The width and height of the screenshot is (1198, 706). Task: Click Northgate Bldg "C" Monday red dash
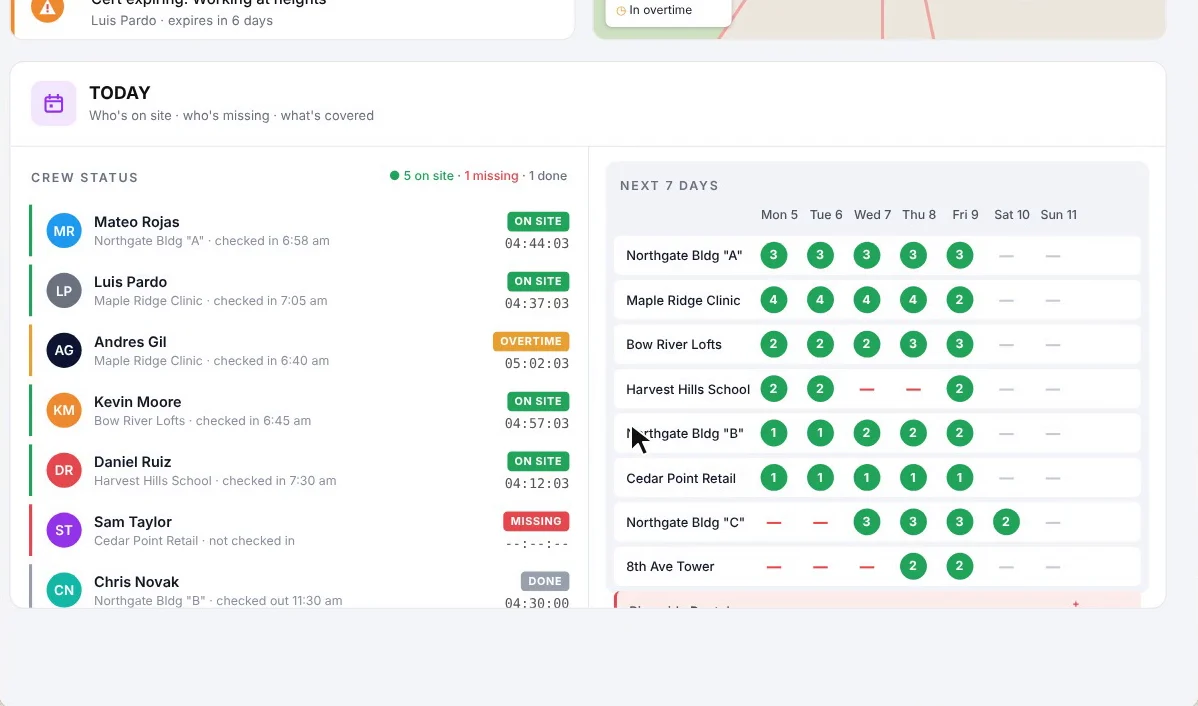pos(774,523)
